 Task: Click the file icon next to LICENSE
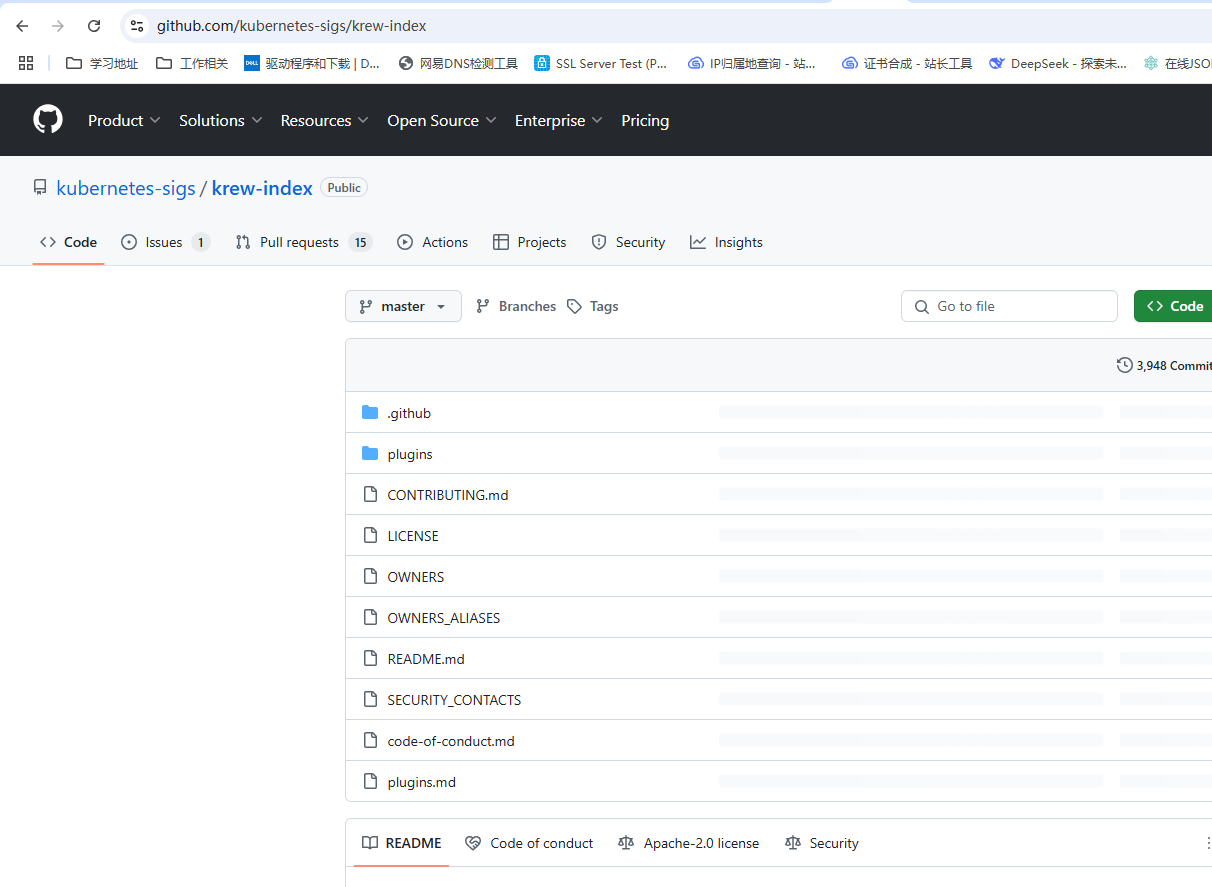(370, 535)
